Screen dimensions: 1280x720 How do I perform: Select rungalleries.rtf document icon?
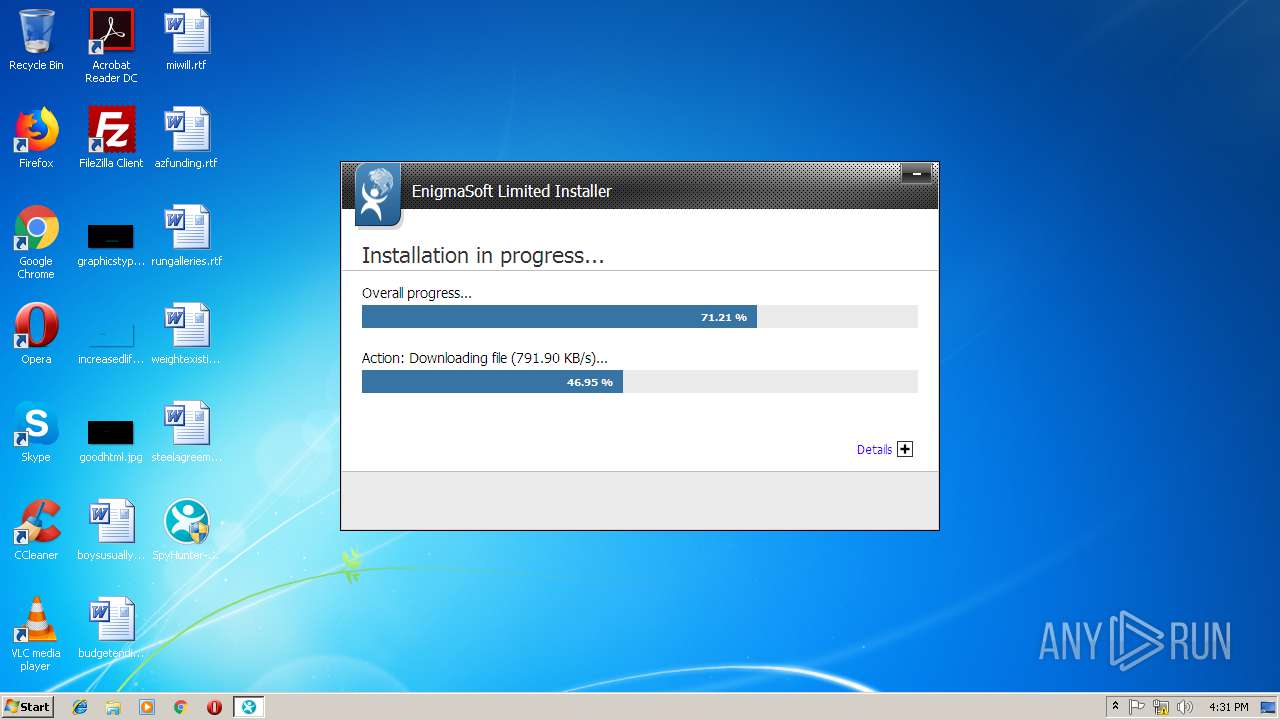[x=186, y=236]
